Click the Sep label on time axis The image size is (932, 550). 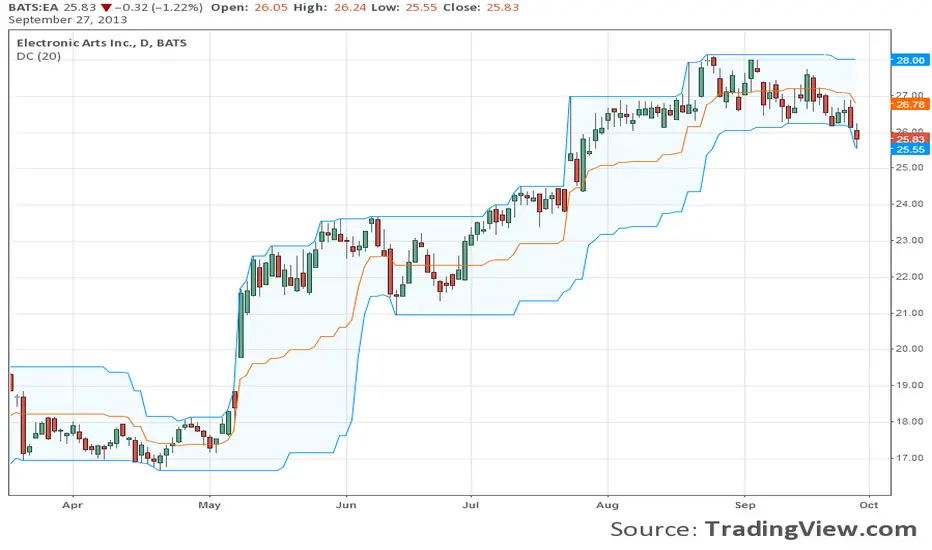tap(745, 505)
